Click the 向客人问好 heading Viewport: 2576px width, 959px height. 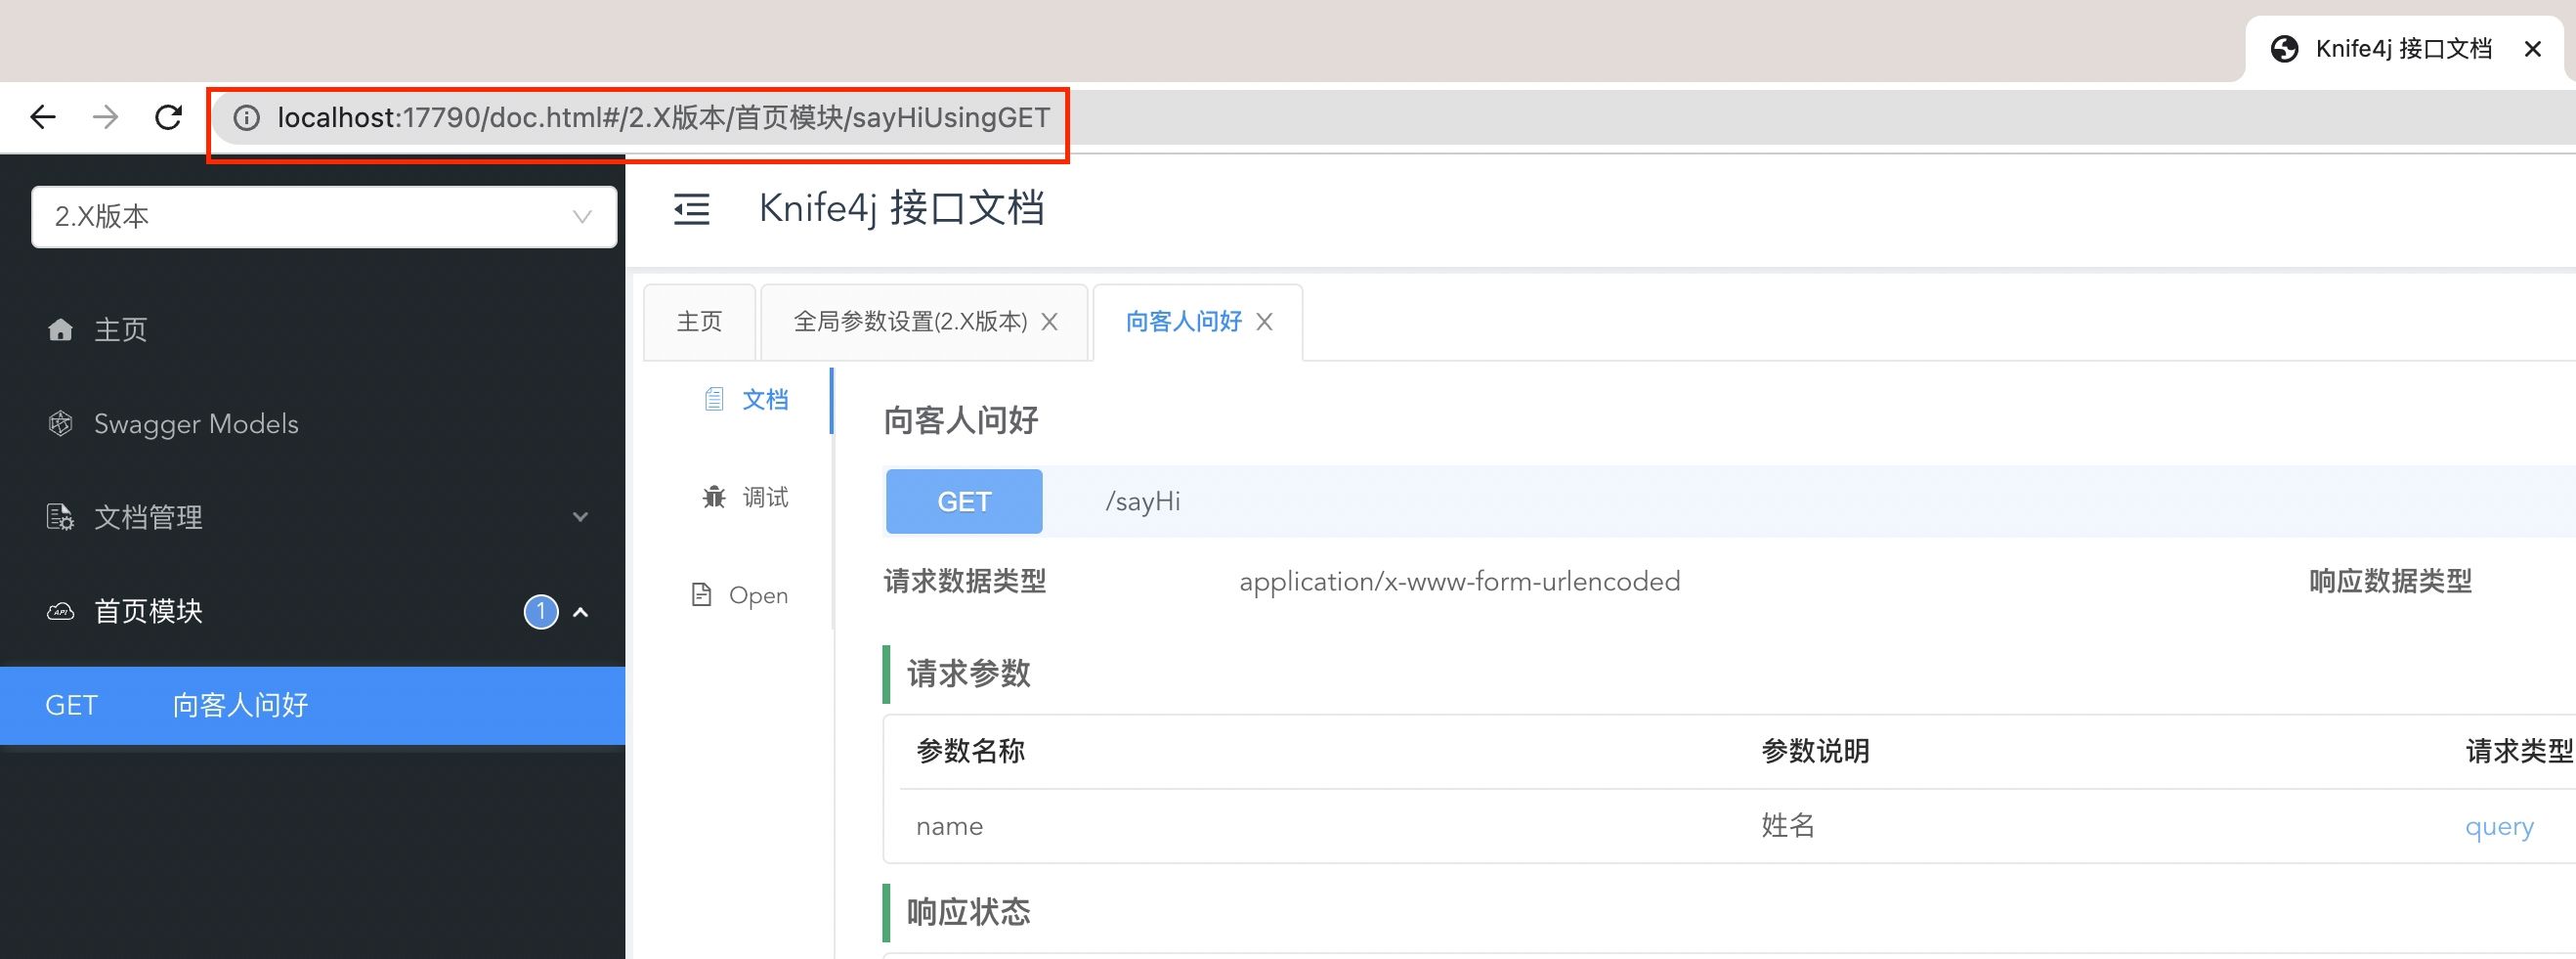point(961,420)
